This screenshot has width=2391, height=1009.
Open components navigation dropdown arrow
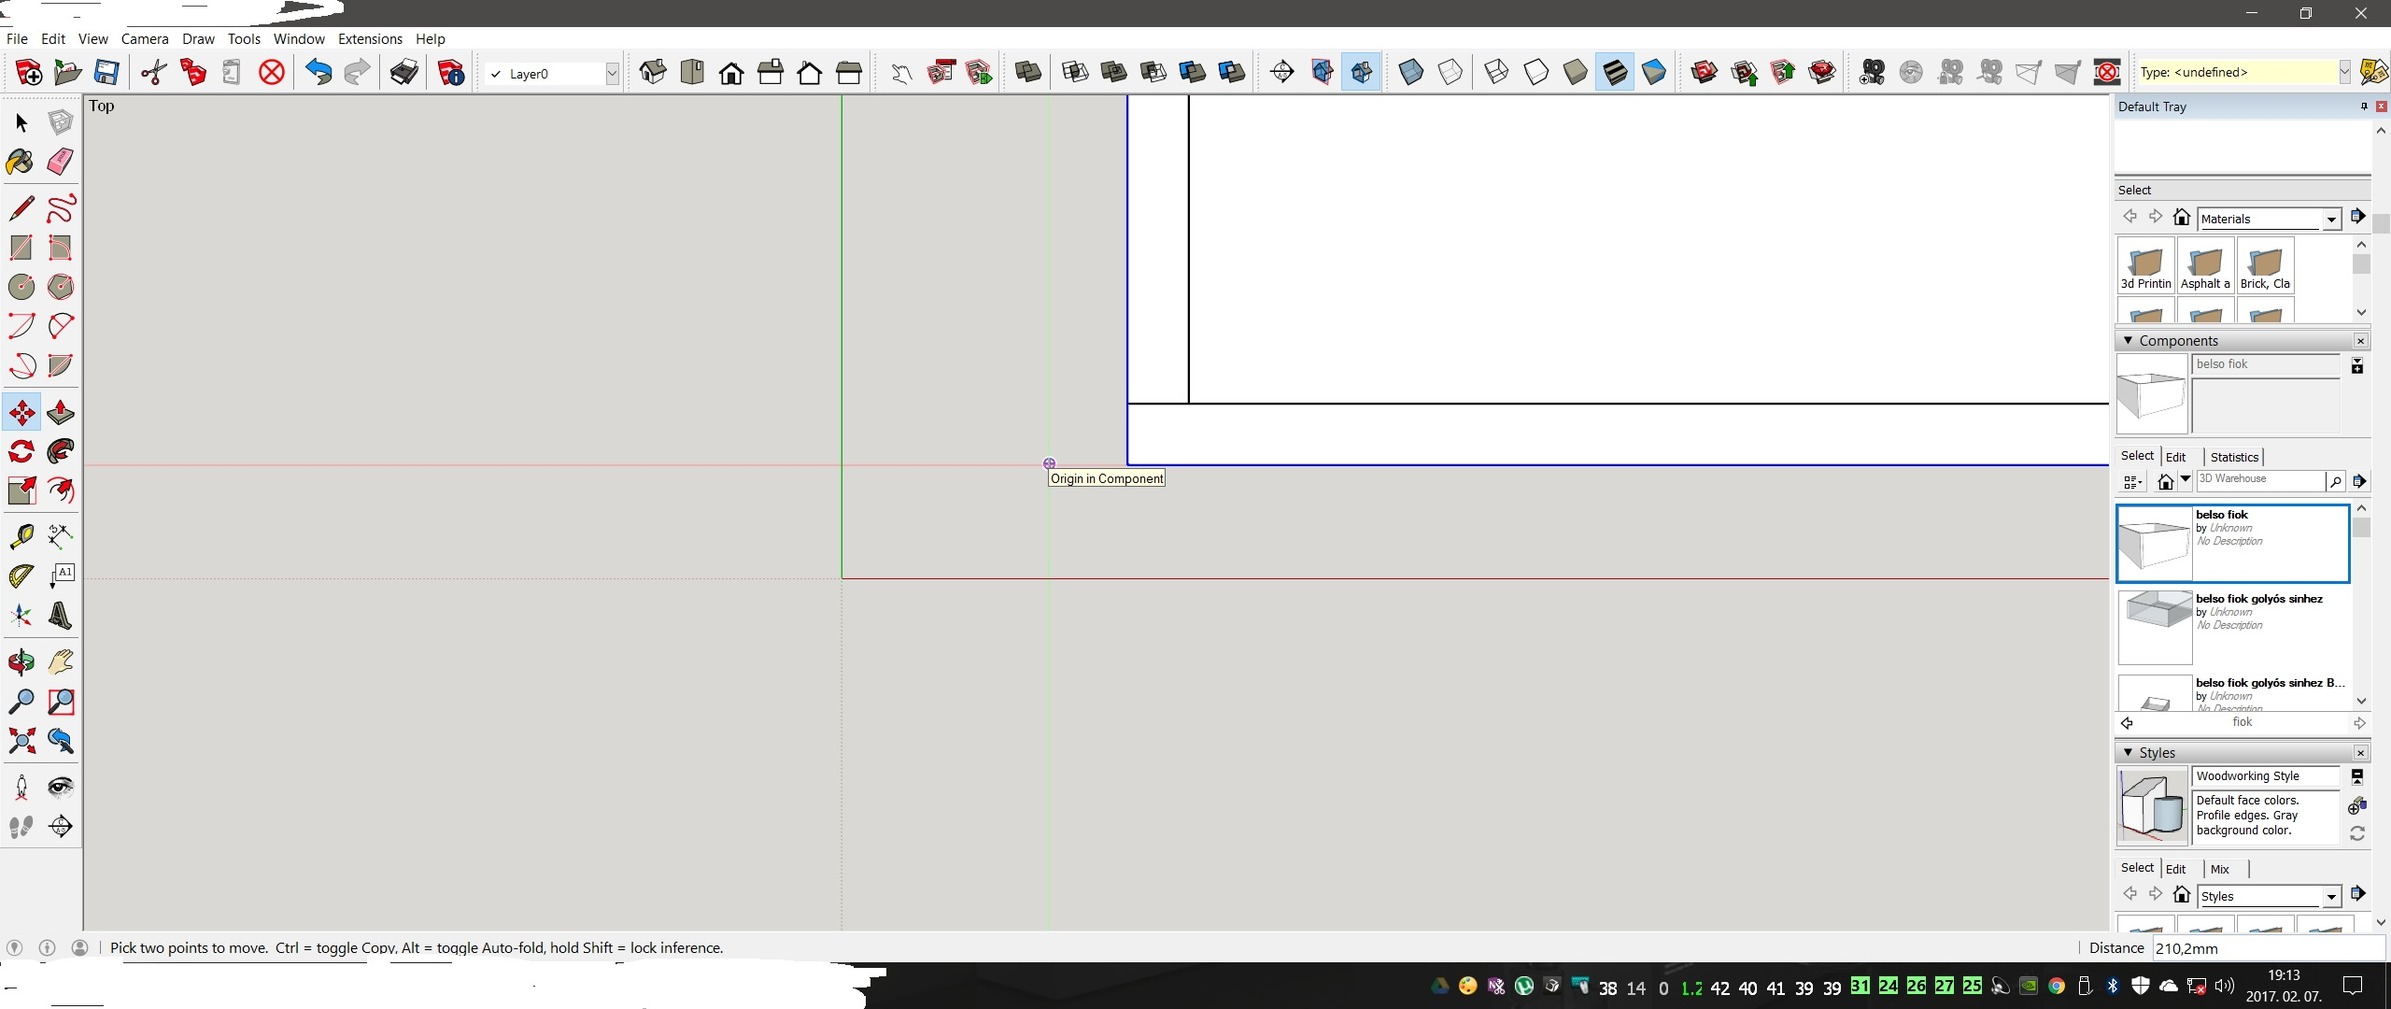tap(2186, 480)
